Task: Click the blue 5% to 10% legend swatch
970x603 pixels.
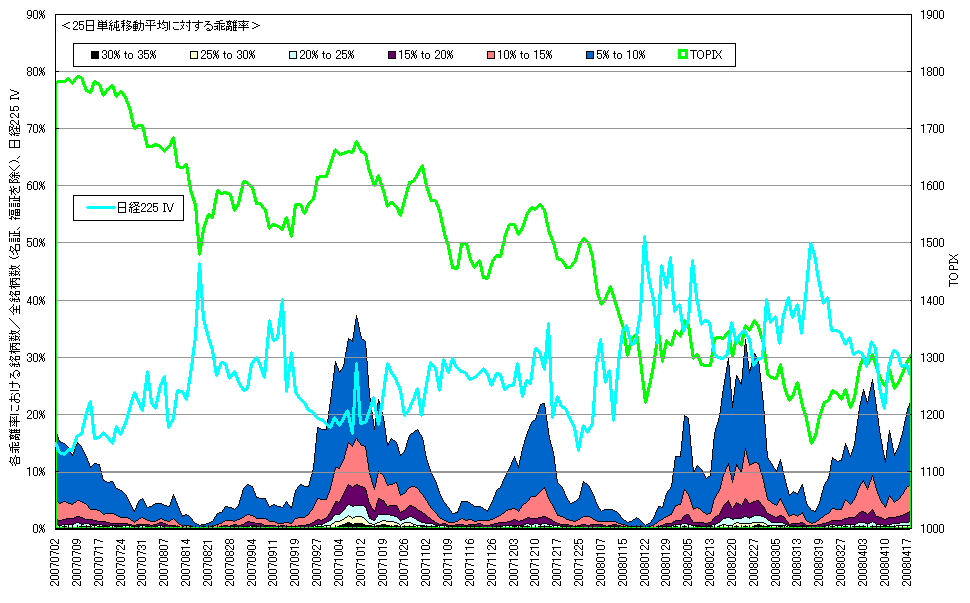Action: pyautogui.click(x=590, y=55)
